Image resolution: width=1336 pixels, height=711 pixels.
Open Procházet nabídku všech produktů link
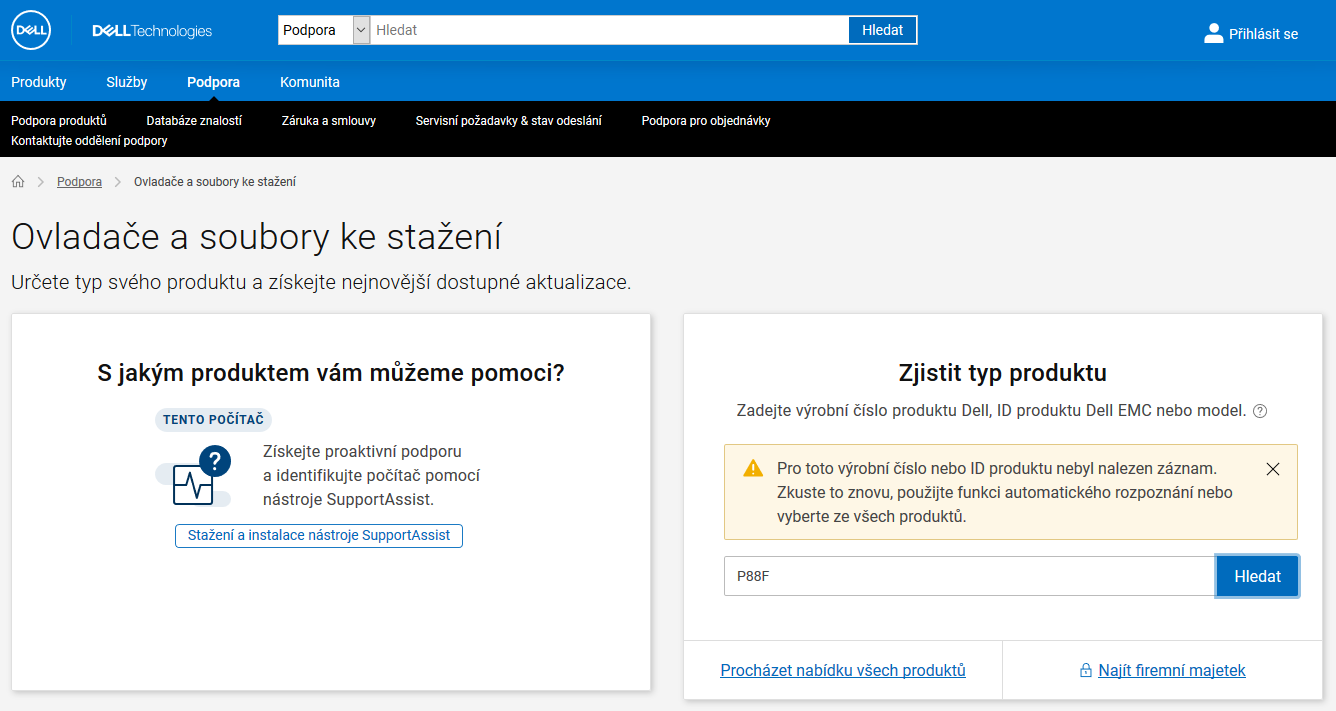843,670
